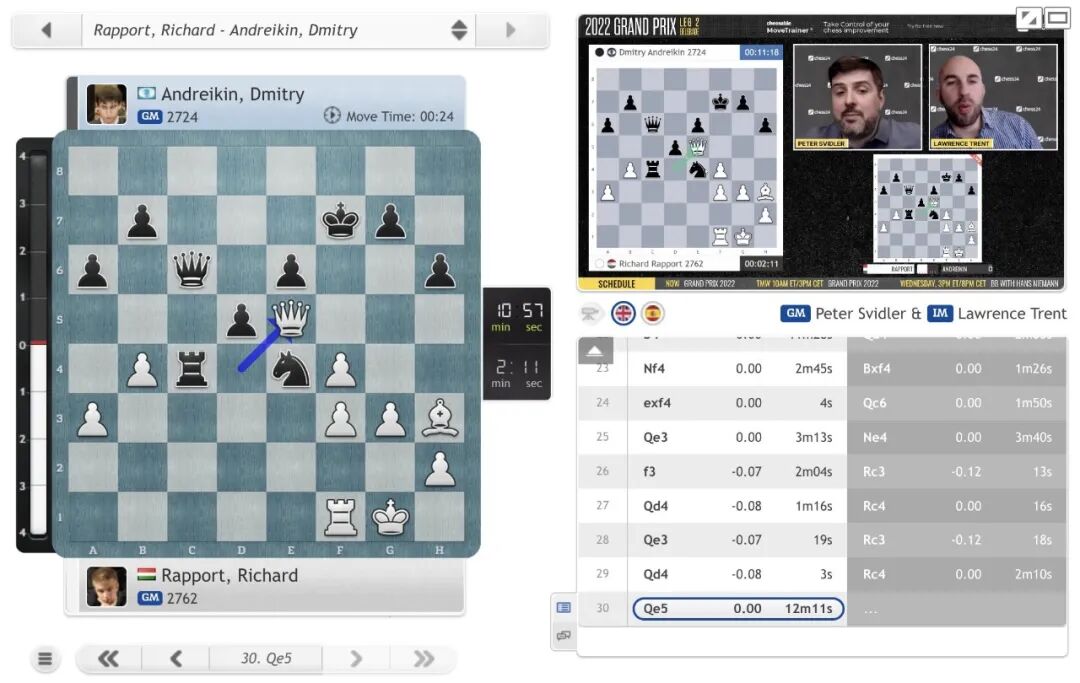Select Spanish commentary flag
1080x683 pixels.
(652, 314)
